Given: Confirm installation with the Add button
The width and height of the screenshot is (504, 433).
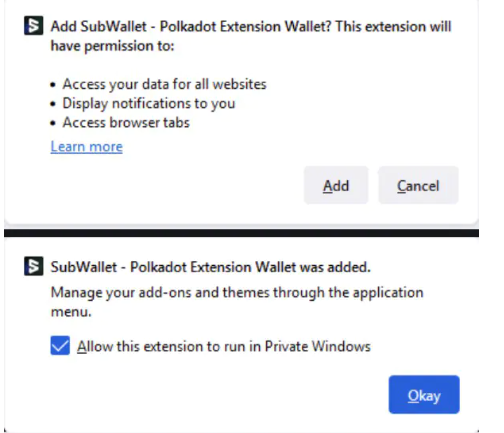Looking at the screenshot, I should 336,185.
